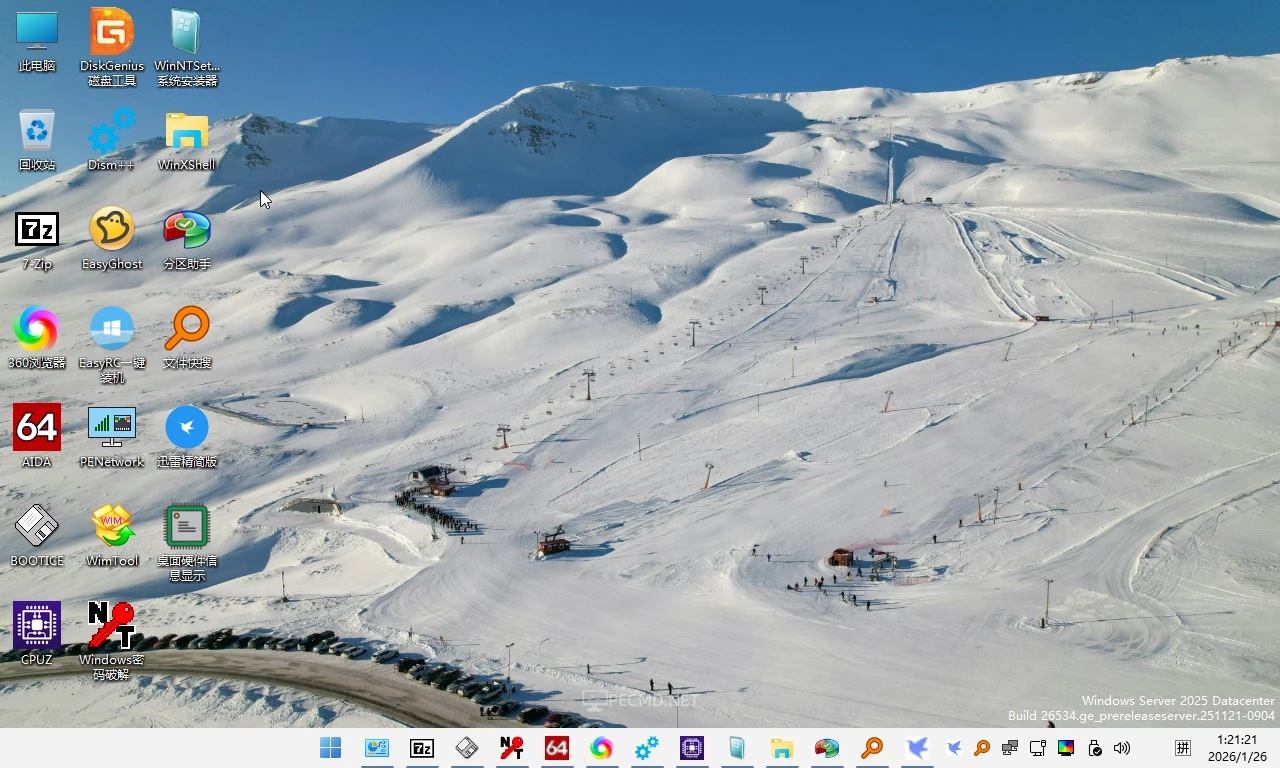
Task: Open CPUZ system information tool
Action: (x=36, y=624)
